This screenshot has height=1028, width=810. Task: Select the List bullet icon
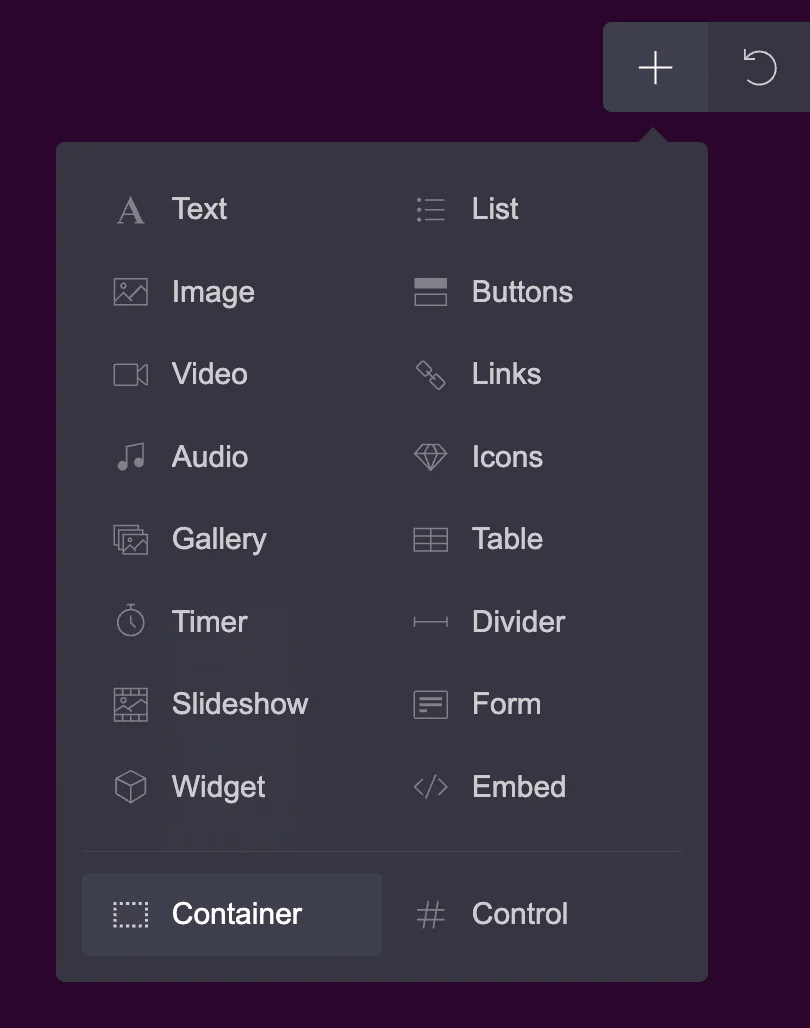[x=431, y=210]
